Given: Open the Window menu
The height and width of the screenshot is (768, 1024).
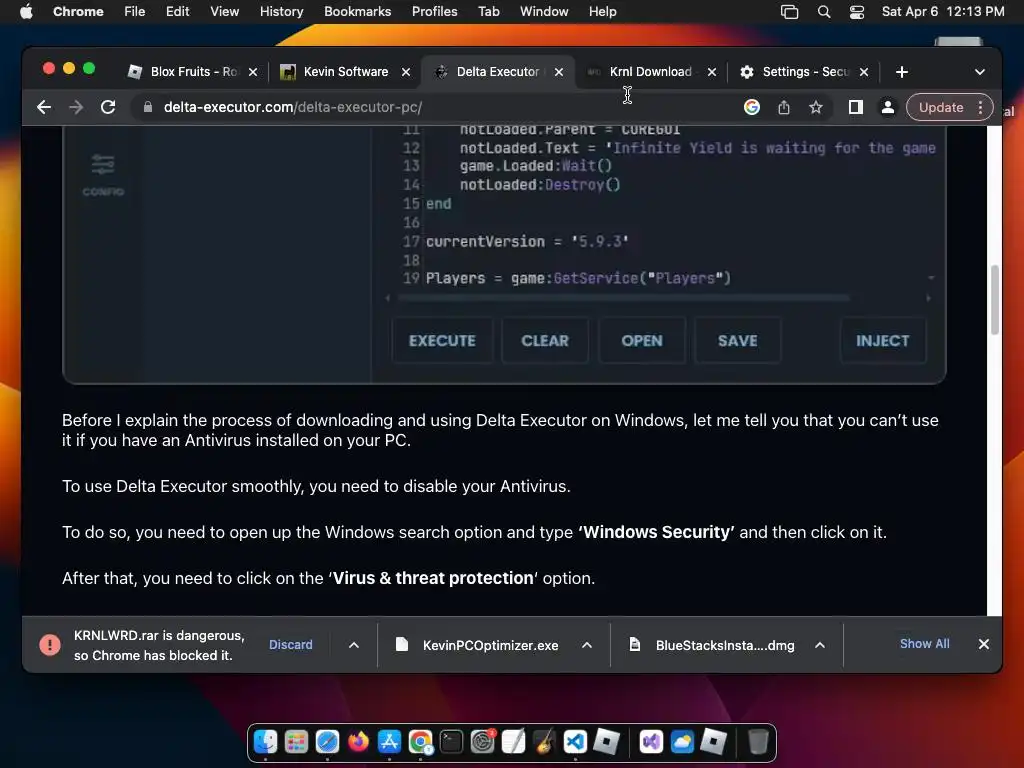Looking at the screenshot, I should pyautogui.click(x=544, y=12).
